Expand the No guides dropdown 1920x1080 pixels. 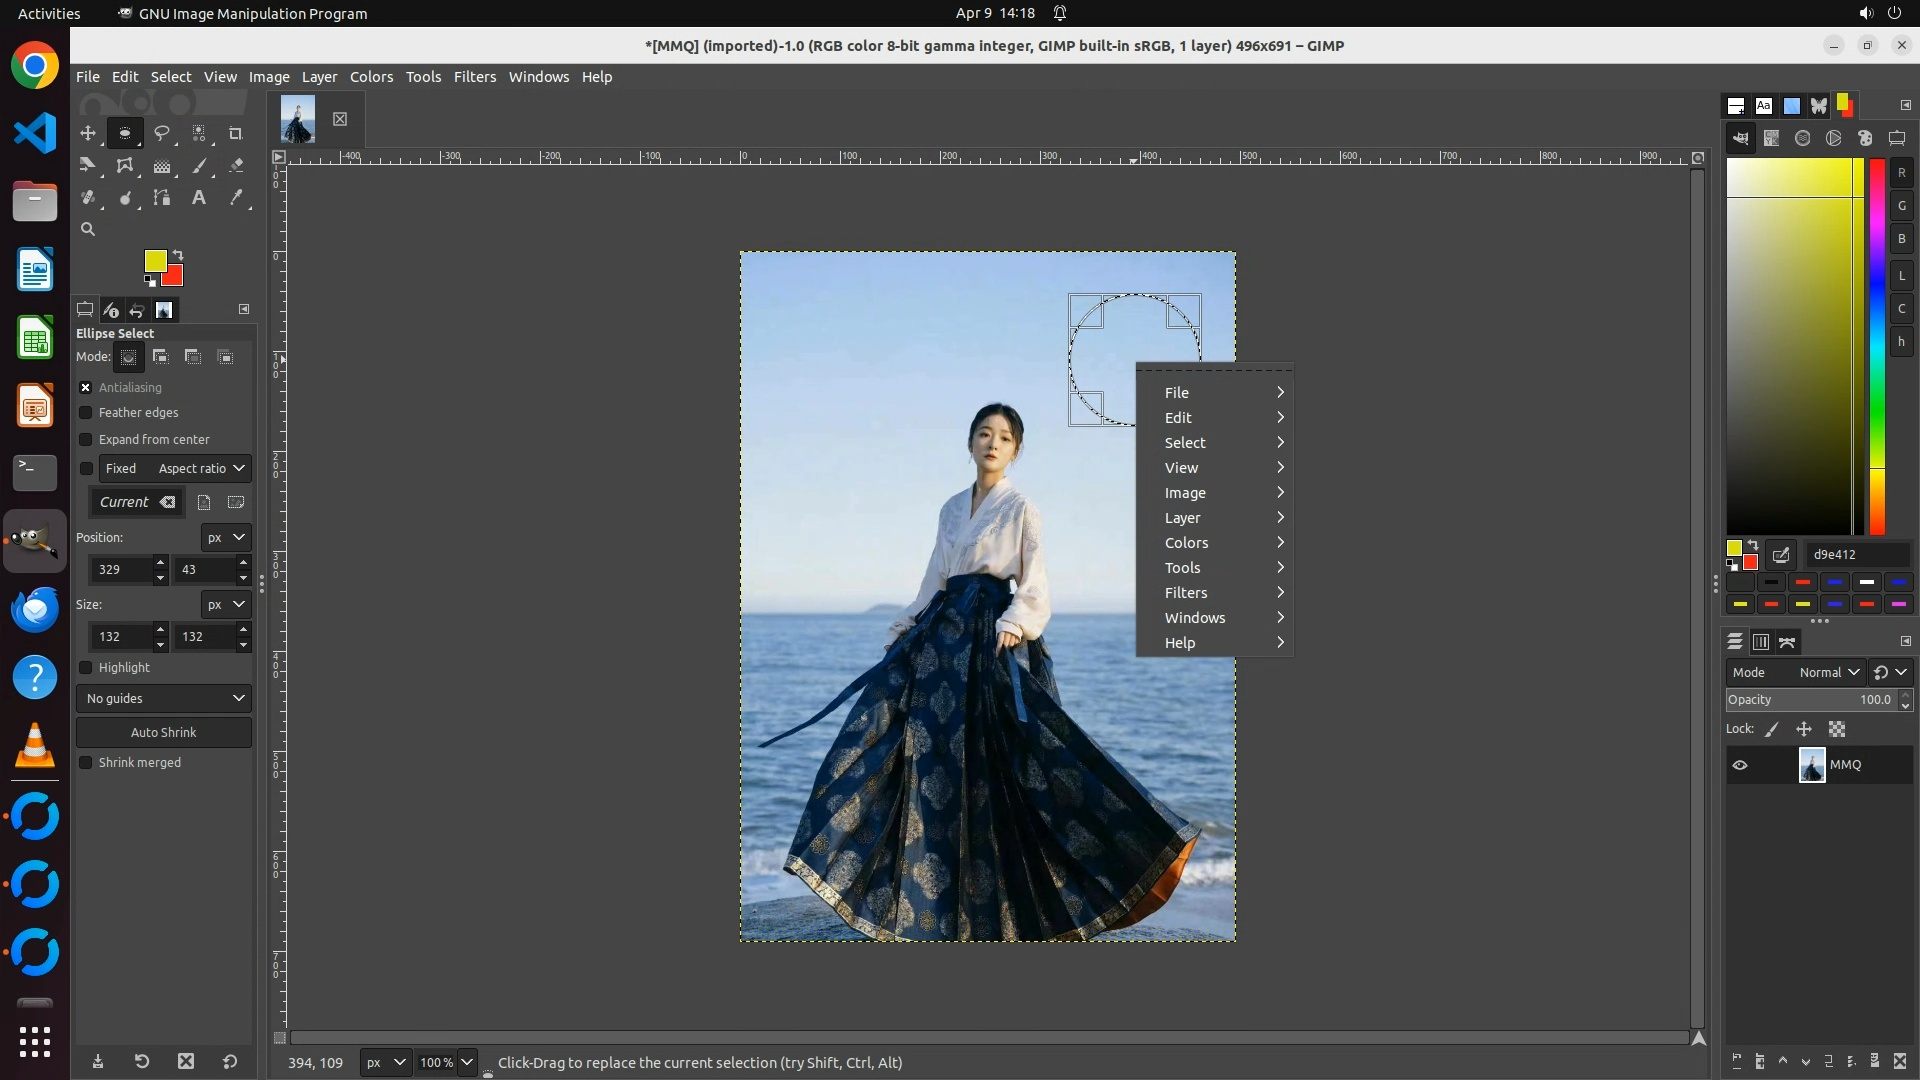click(x=164, y=699)
